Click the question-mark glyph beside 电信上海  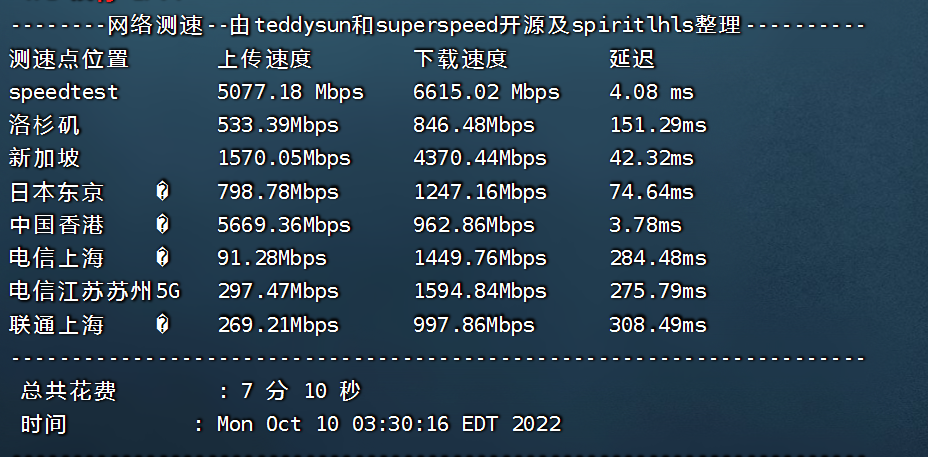tap(163, 258)
